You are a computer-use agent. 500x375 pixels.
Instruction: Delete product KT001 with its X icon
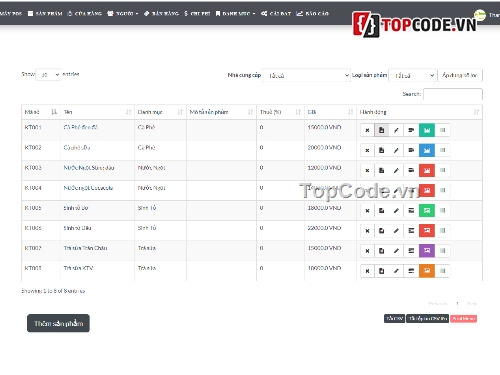pos(367,130)
